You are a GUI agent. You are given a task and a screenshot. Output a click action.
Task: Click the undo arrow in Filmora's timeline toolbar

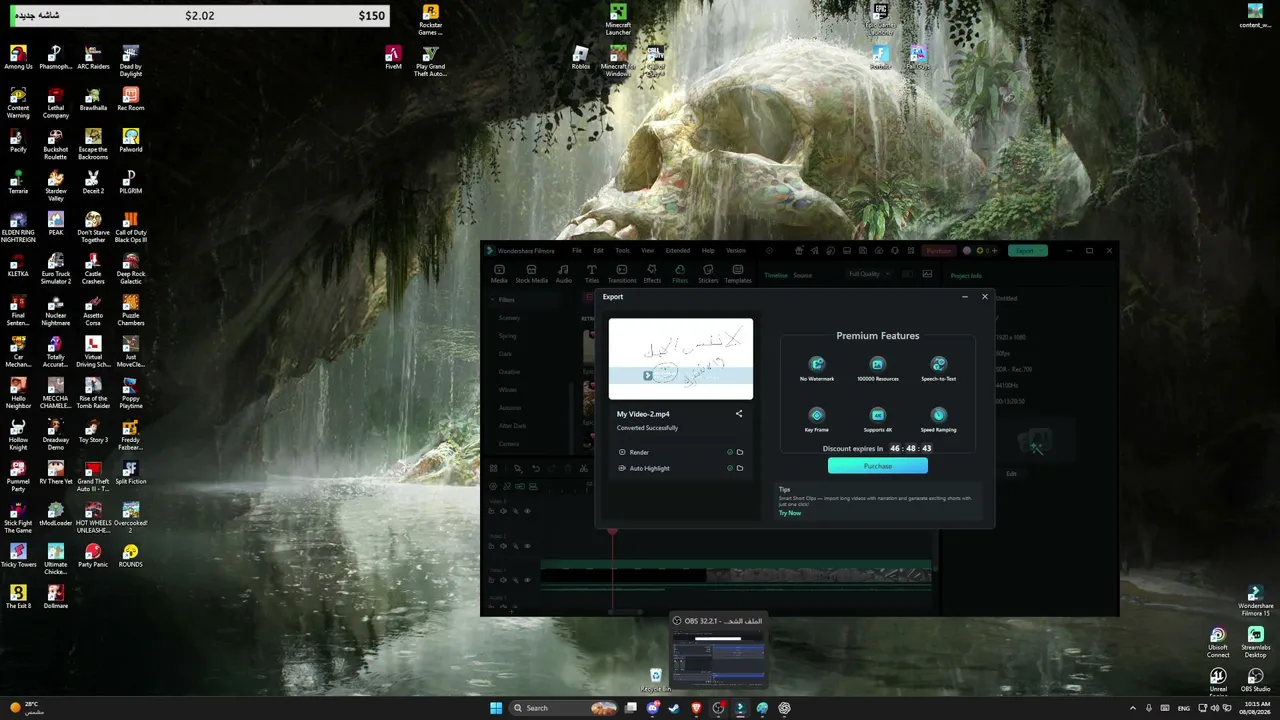click(536, 468)
